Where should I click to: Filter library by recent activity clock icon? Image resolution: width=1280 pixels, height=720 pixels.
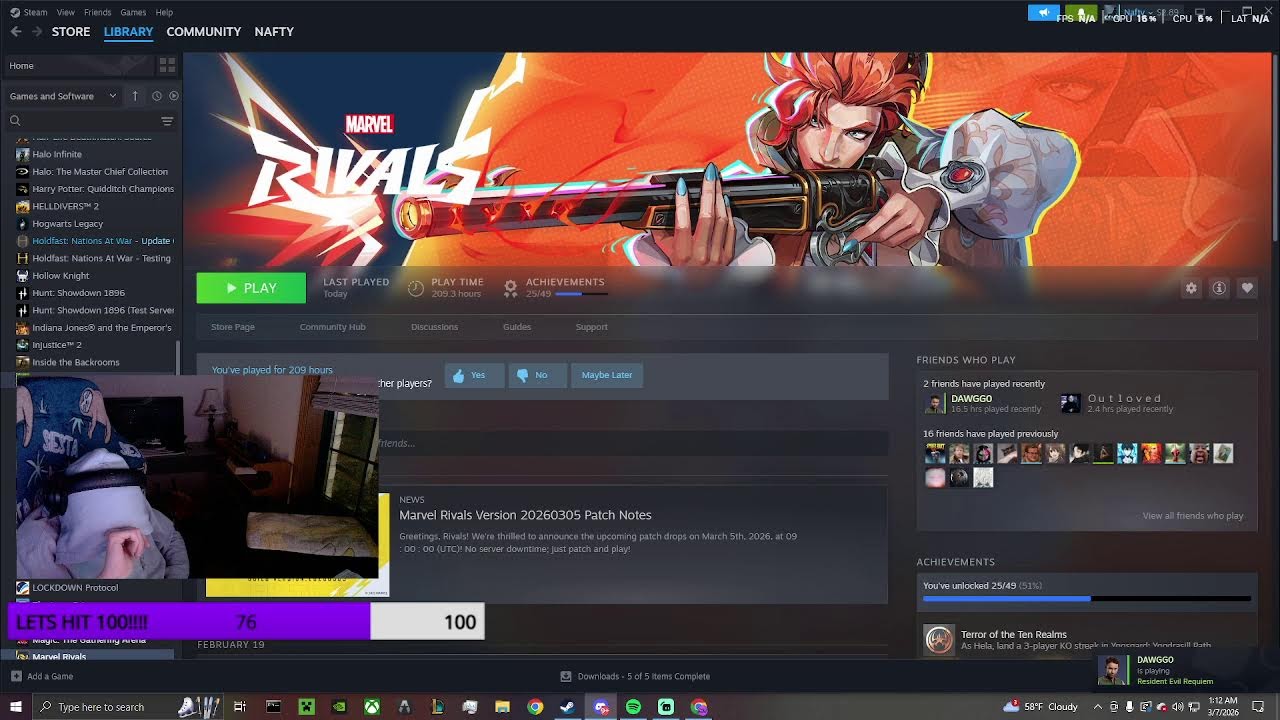[157, 96]
